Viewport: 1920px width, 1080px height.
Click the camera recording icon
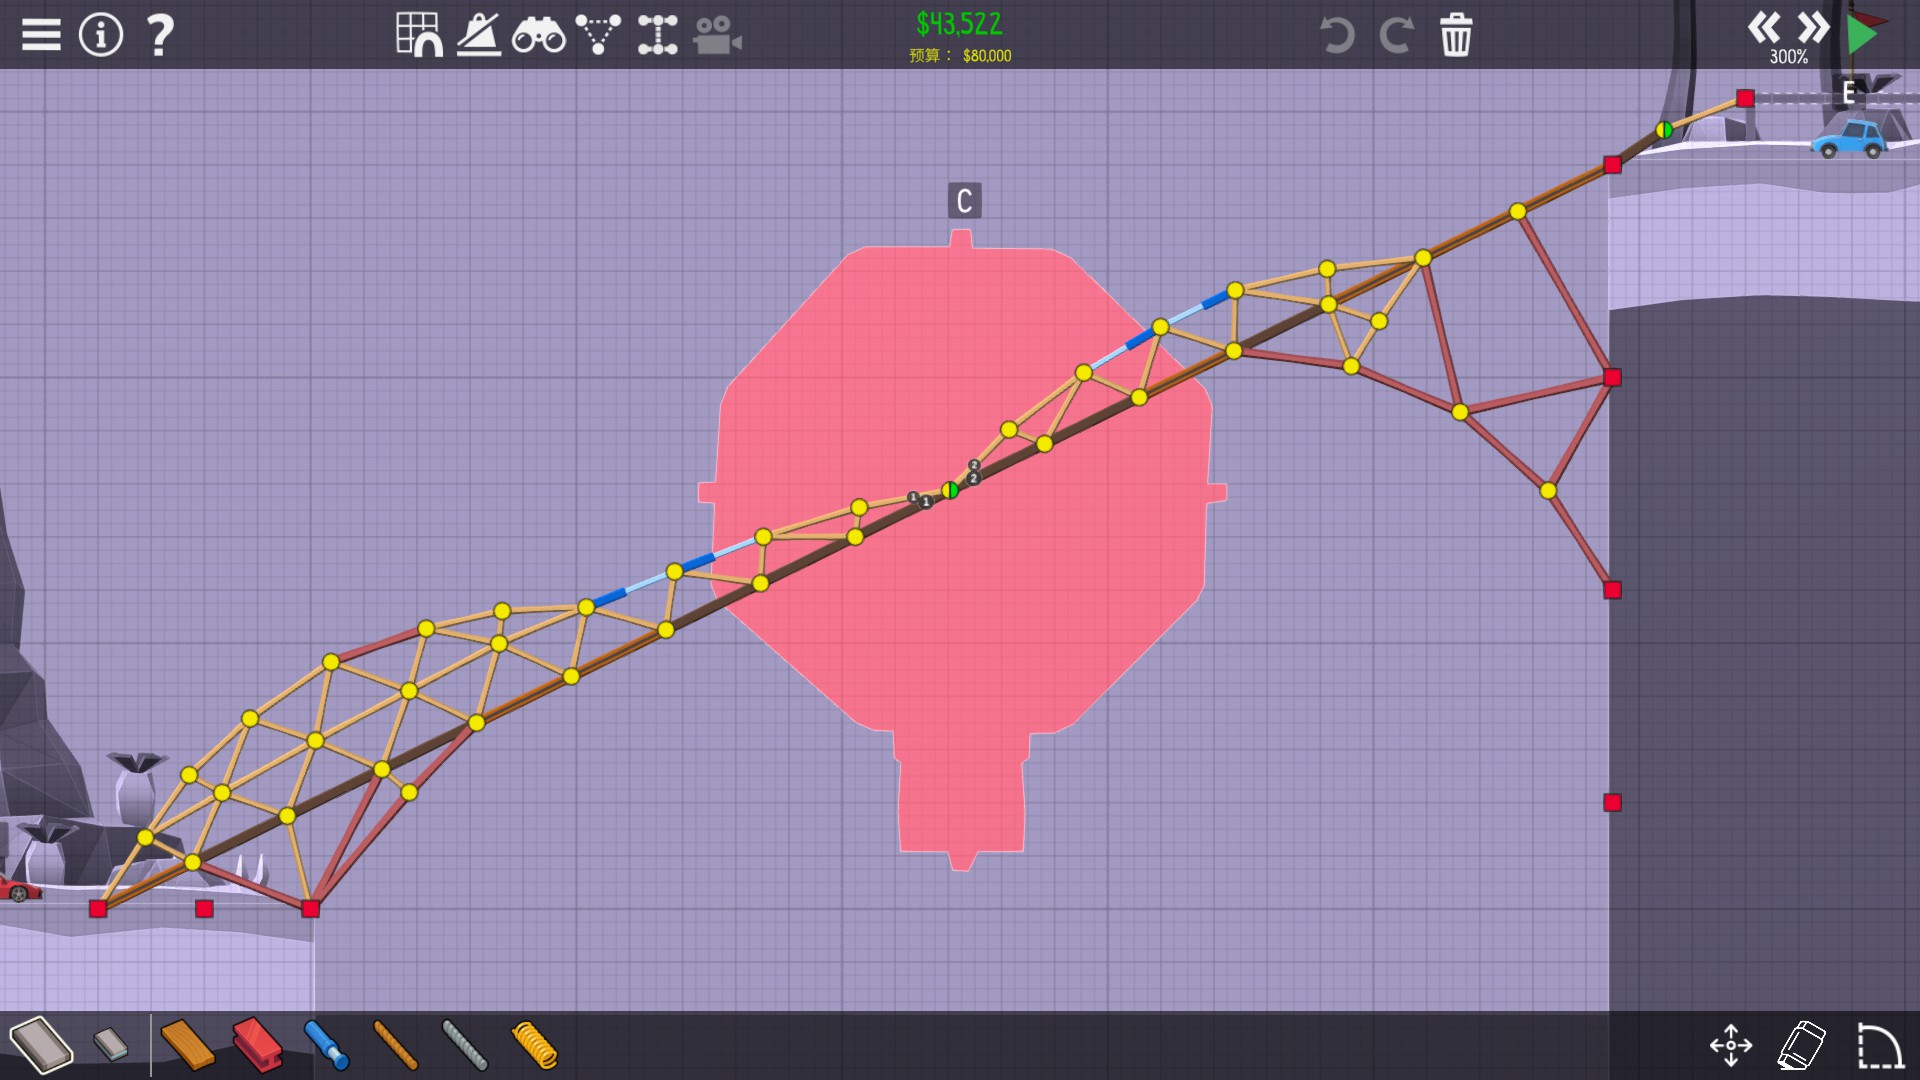(717, 36)
